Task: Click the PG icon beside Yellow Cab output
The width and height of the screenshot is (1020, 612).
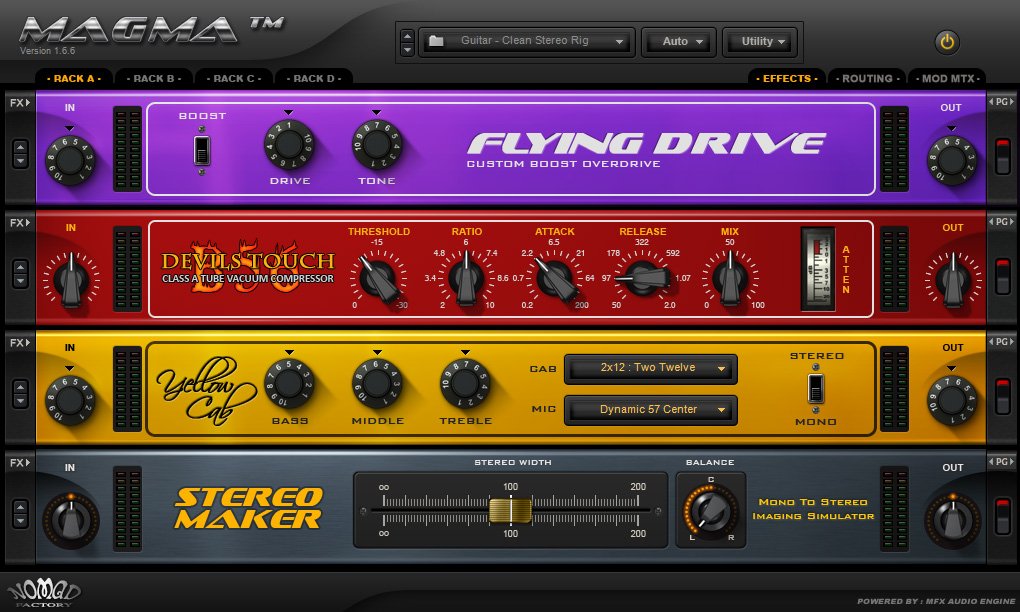Action: click(x=1001, y=340)
